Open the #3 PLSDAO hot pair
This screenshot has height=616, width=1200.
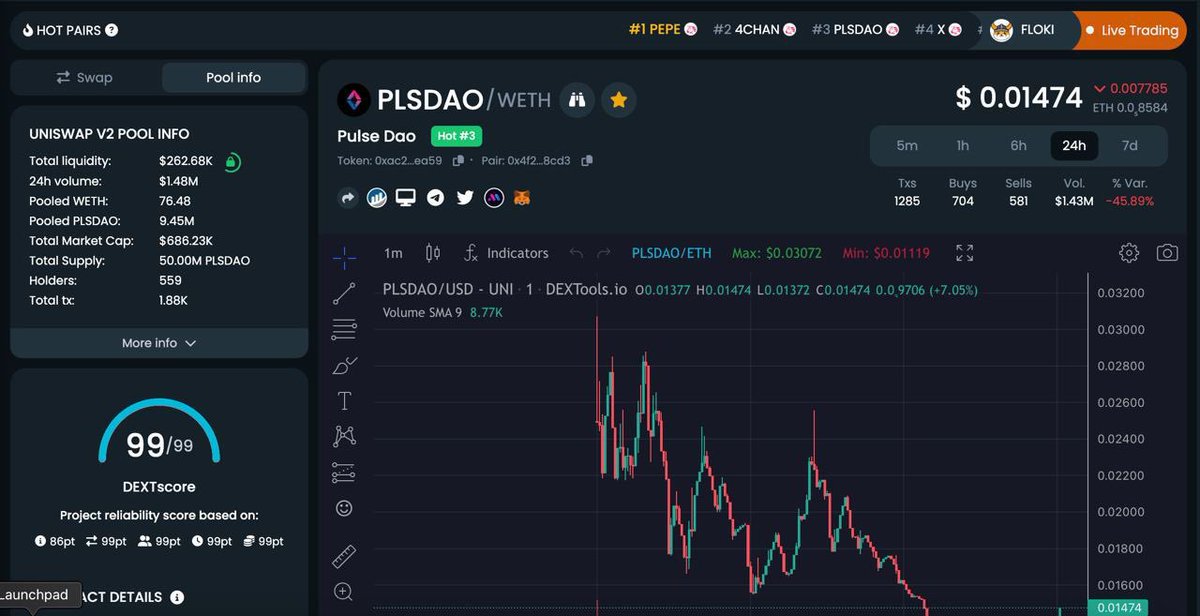(x=854, y=30)
